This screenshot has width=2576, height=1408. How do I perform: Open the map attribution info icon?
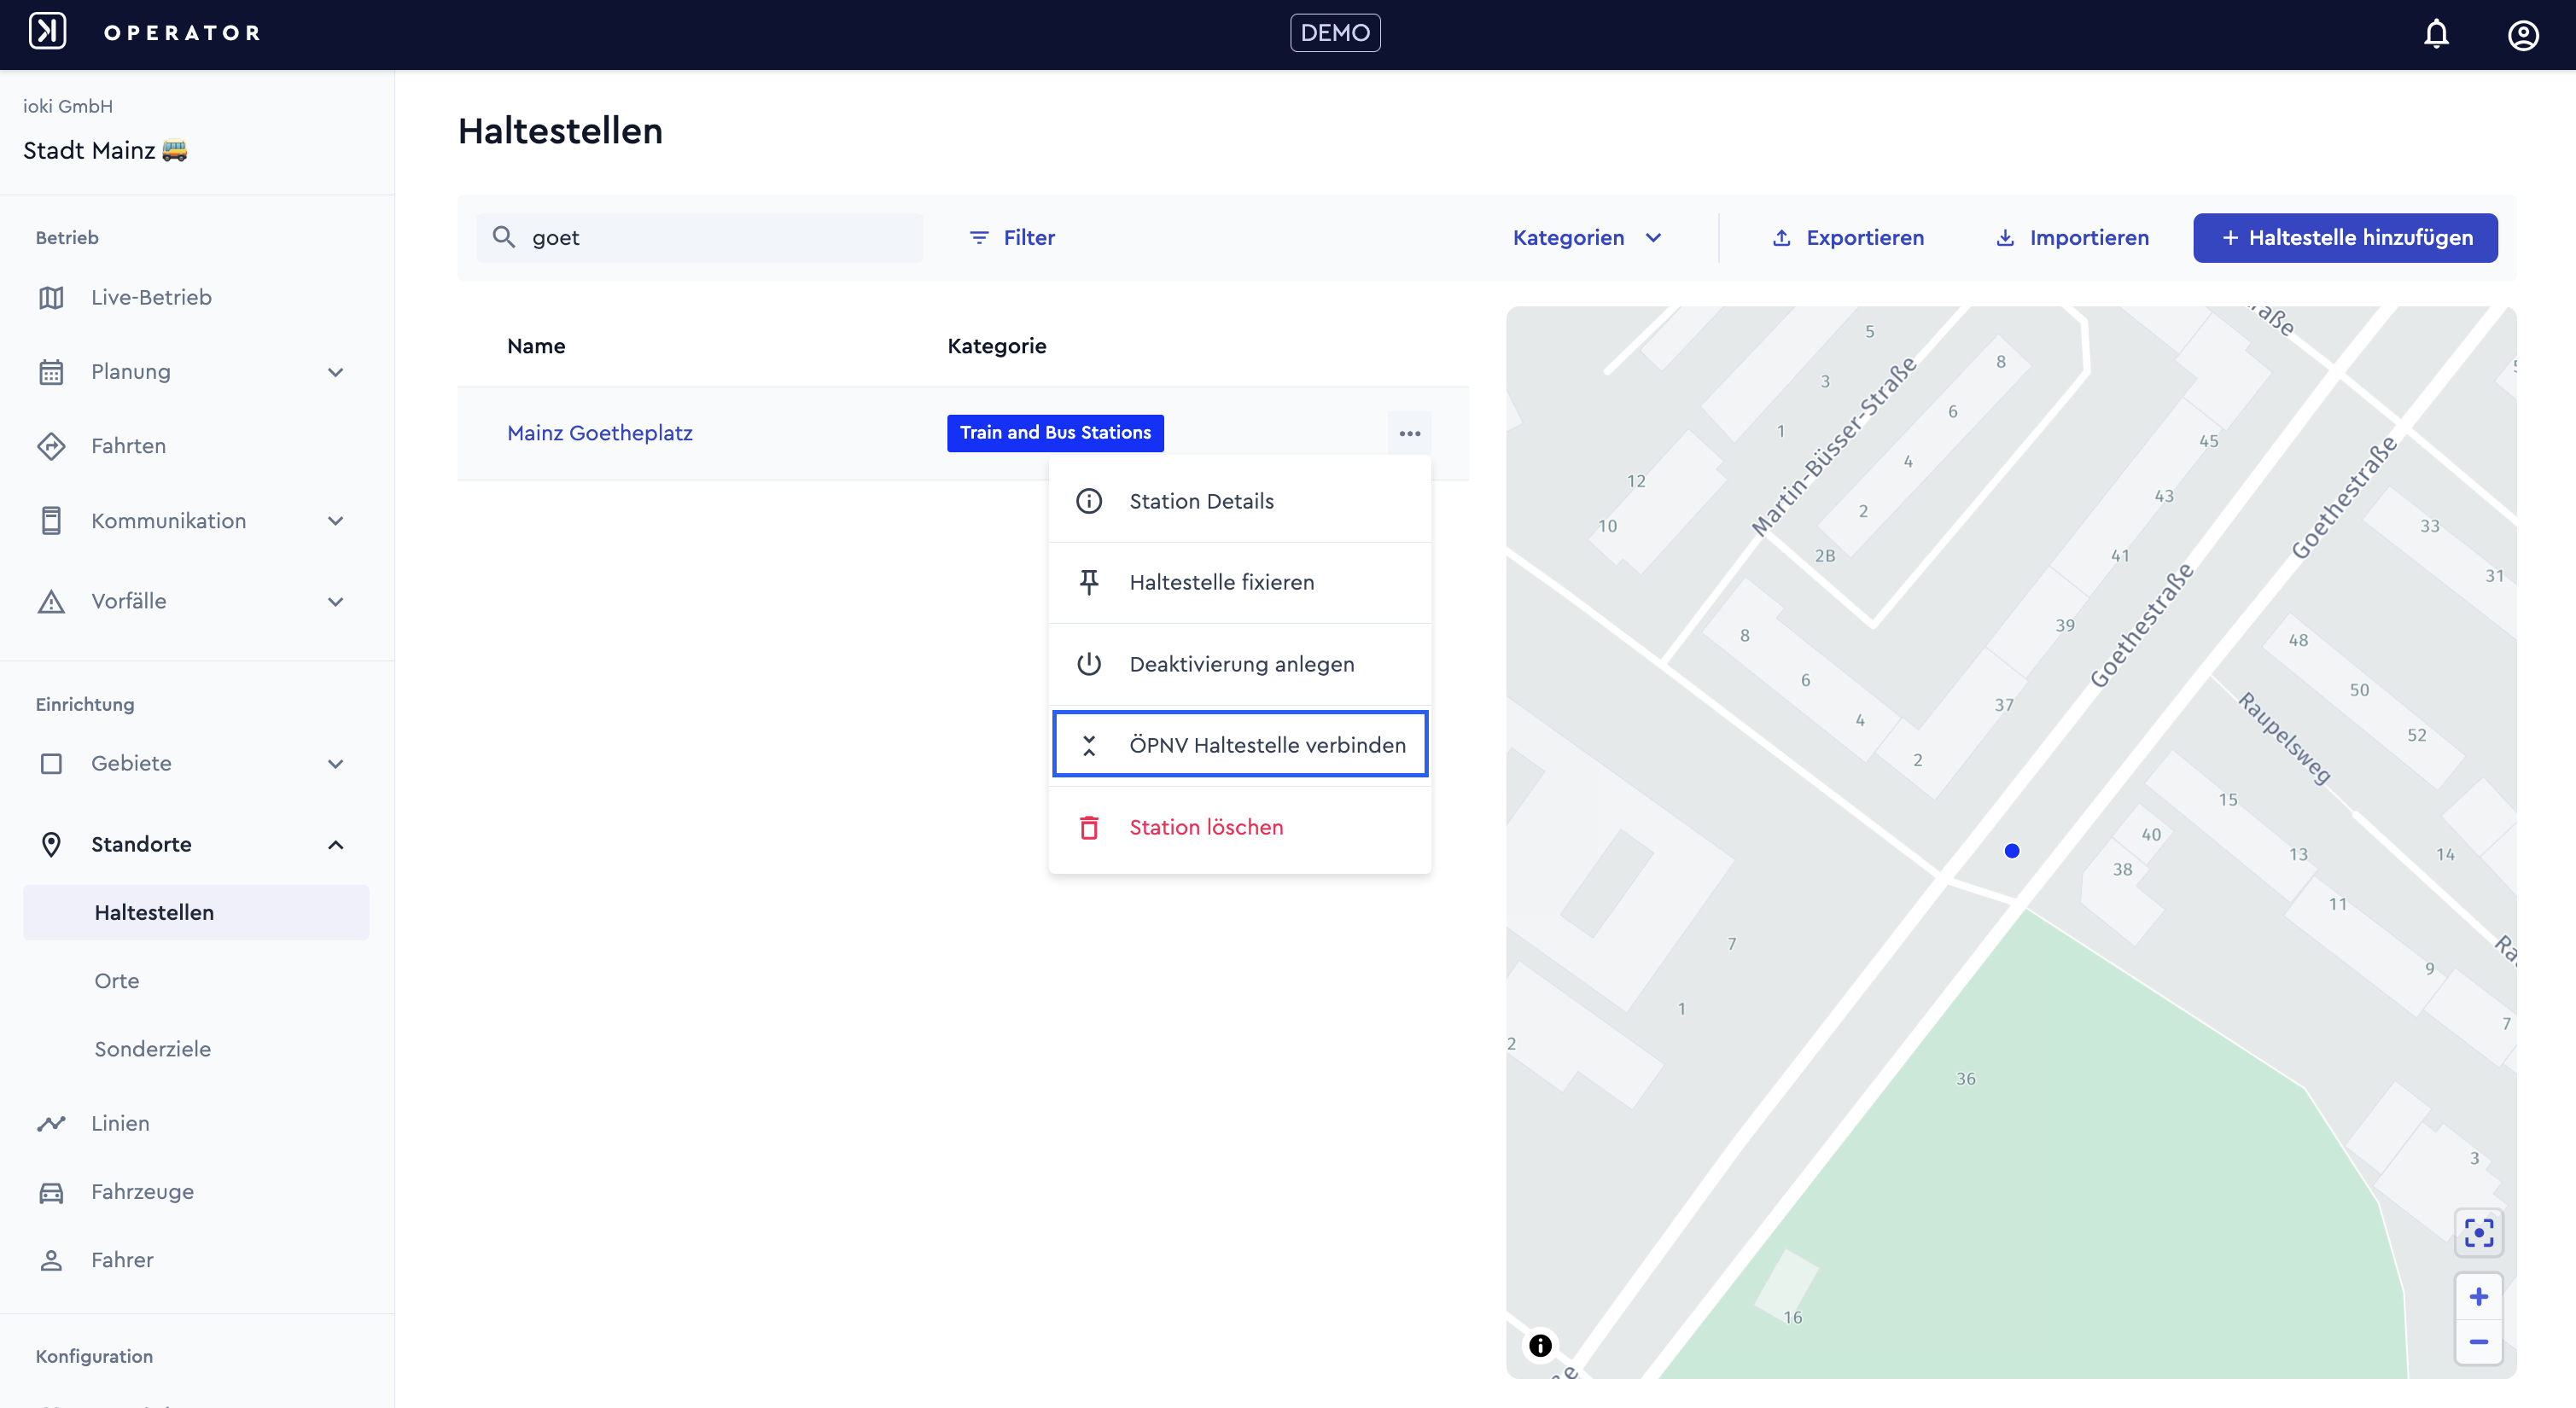pos(1540,1345)
